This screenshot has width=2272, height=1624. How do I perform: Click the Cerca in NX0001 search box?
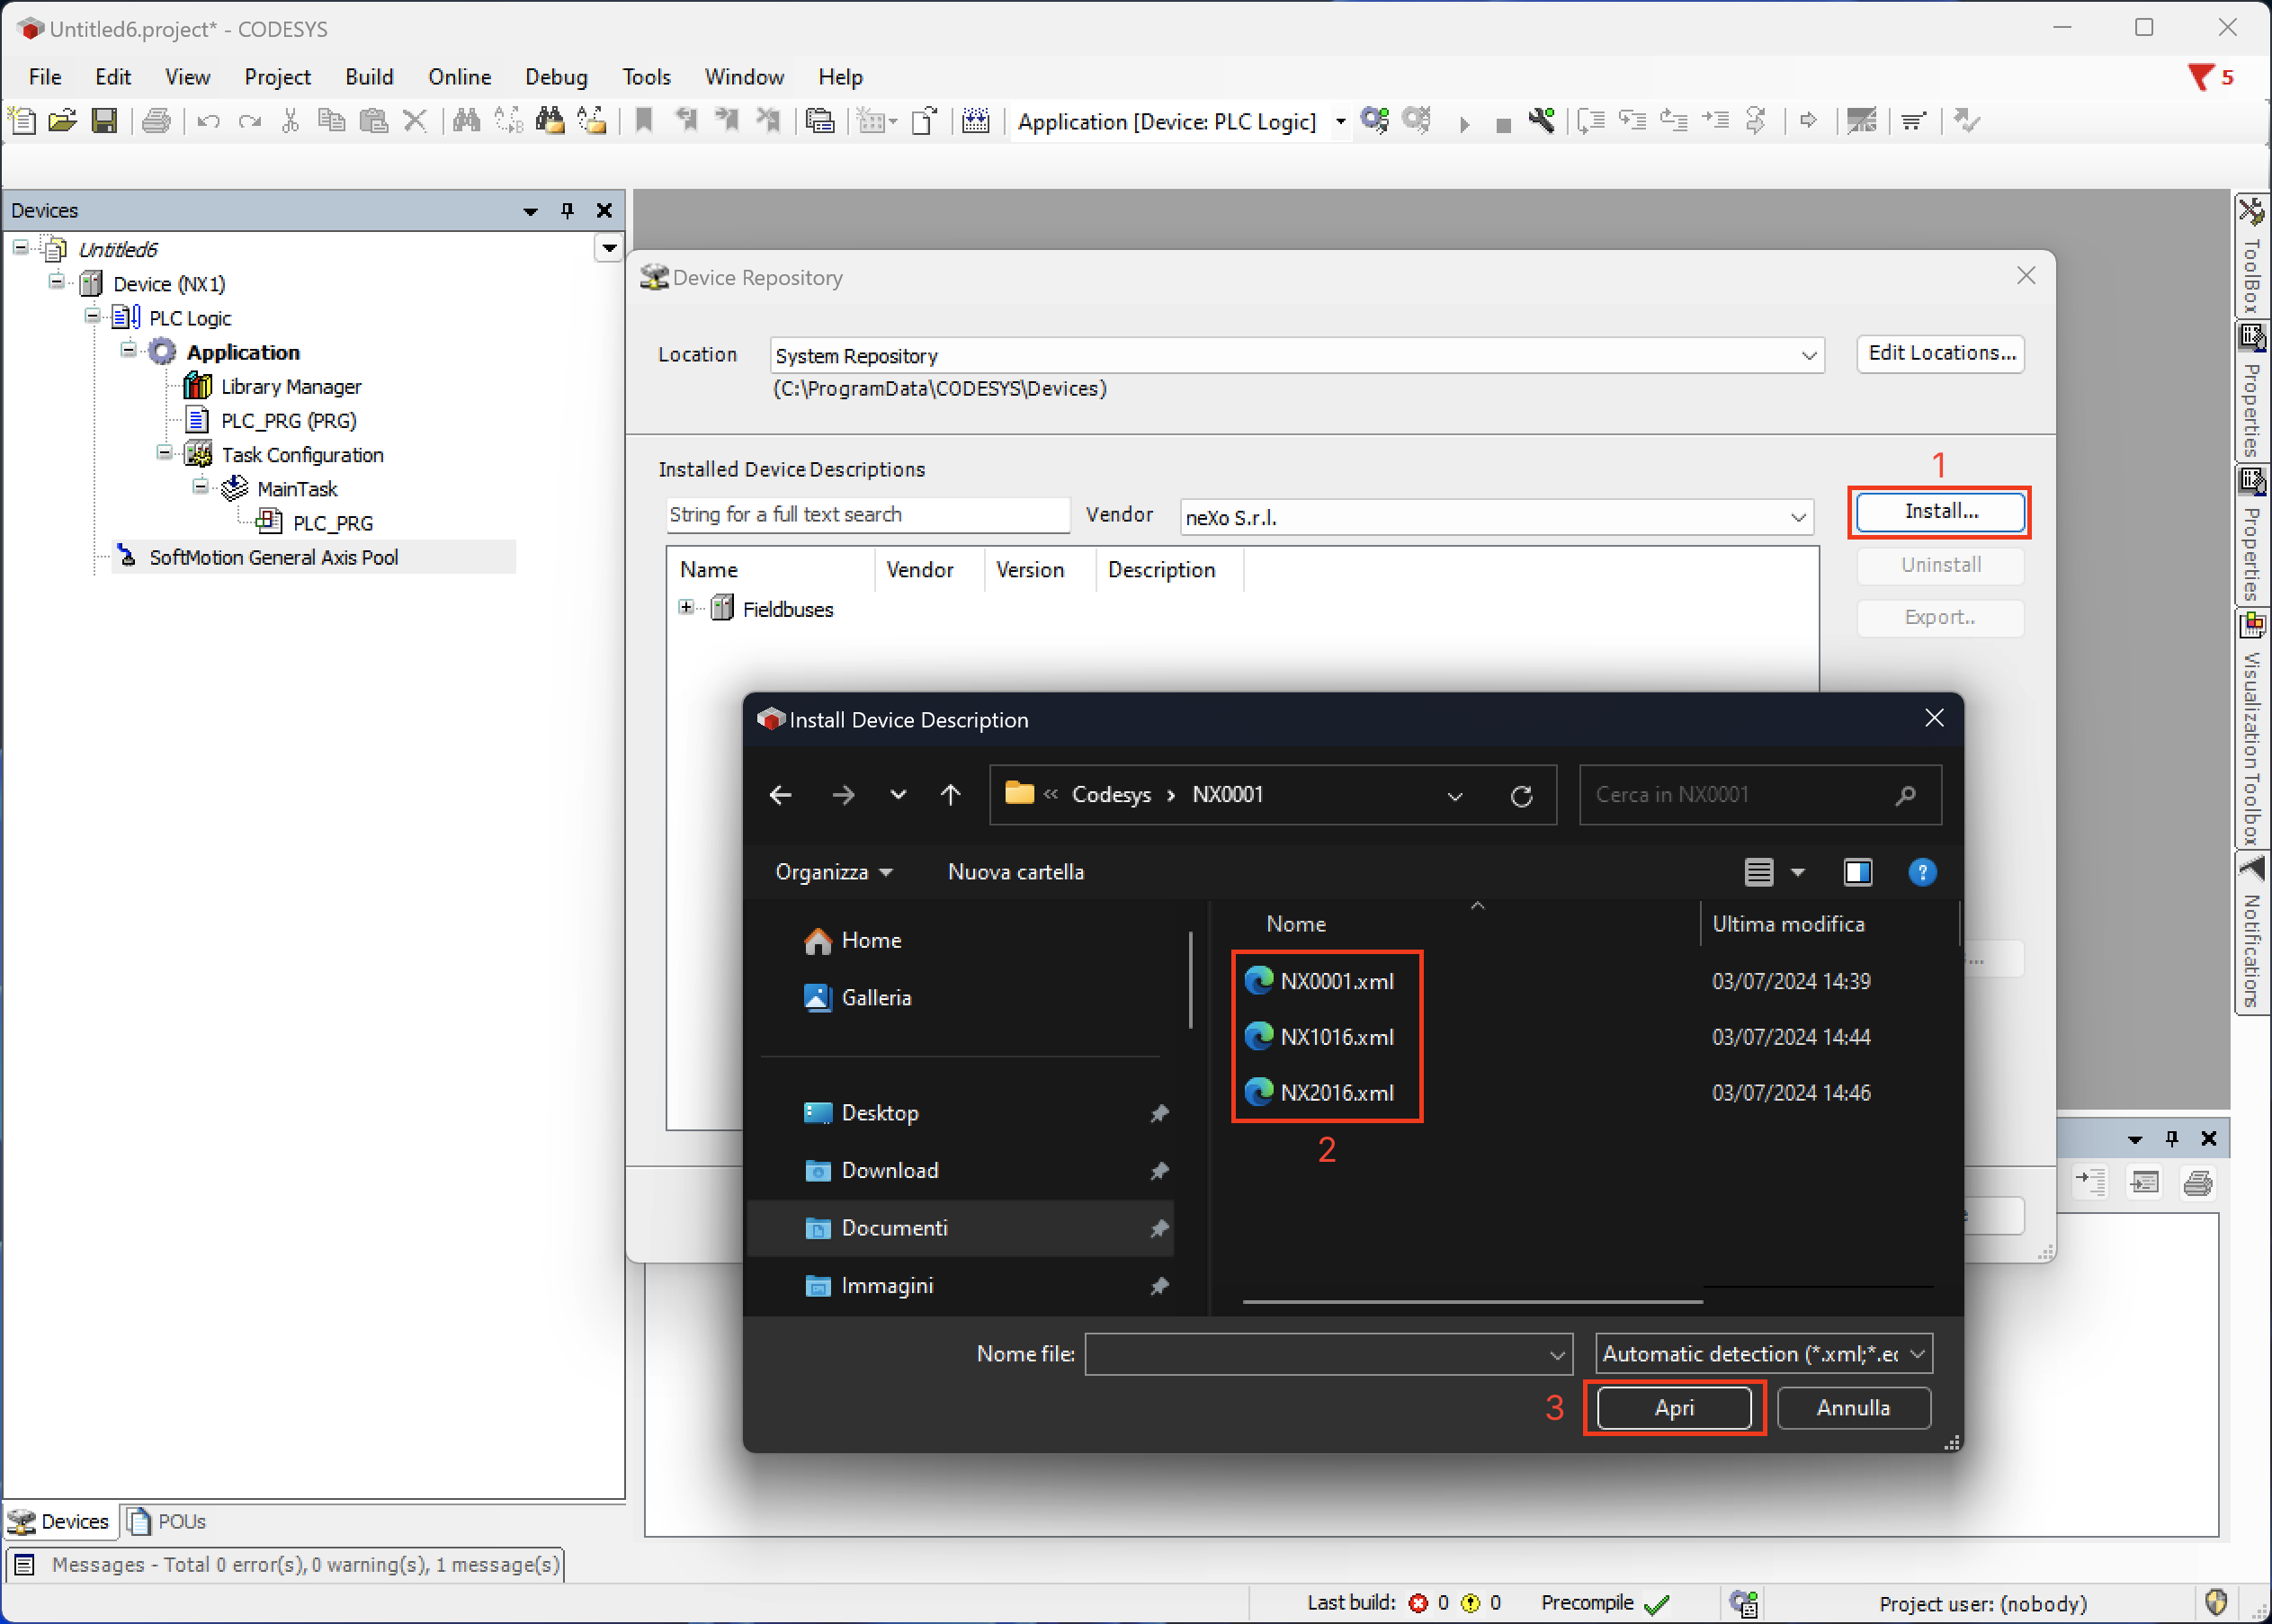tap(1760, 795)
